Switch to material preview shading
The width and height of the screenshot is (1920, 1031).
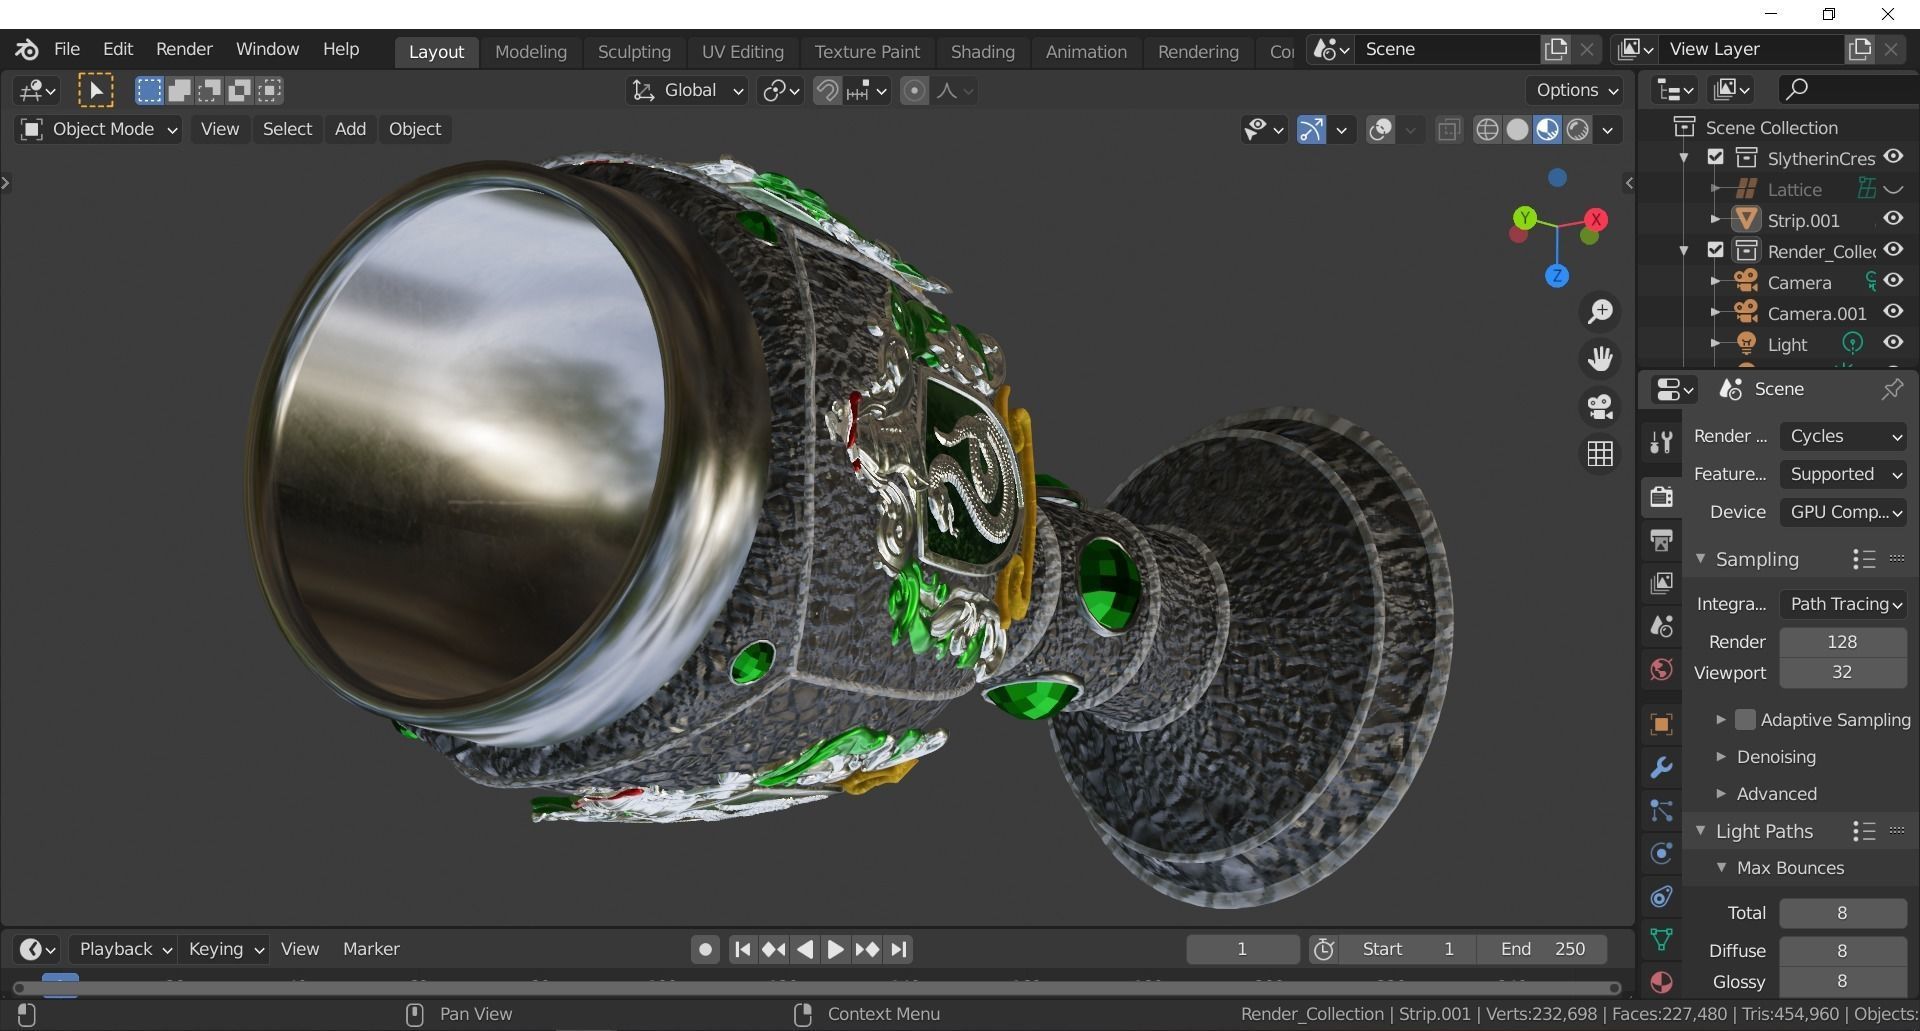tap(1547, 130)
